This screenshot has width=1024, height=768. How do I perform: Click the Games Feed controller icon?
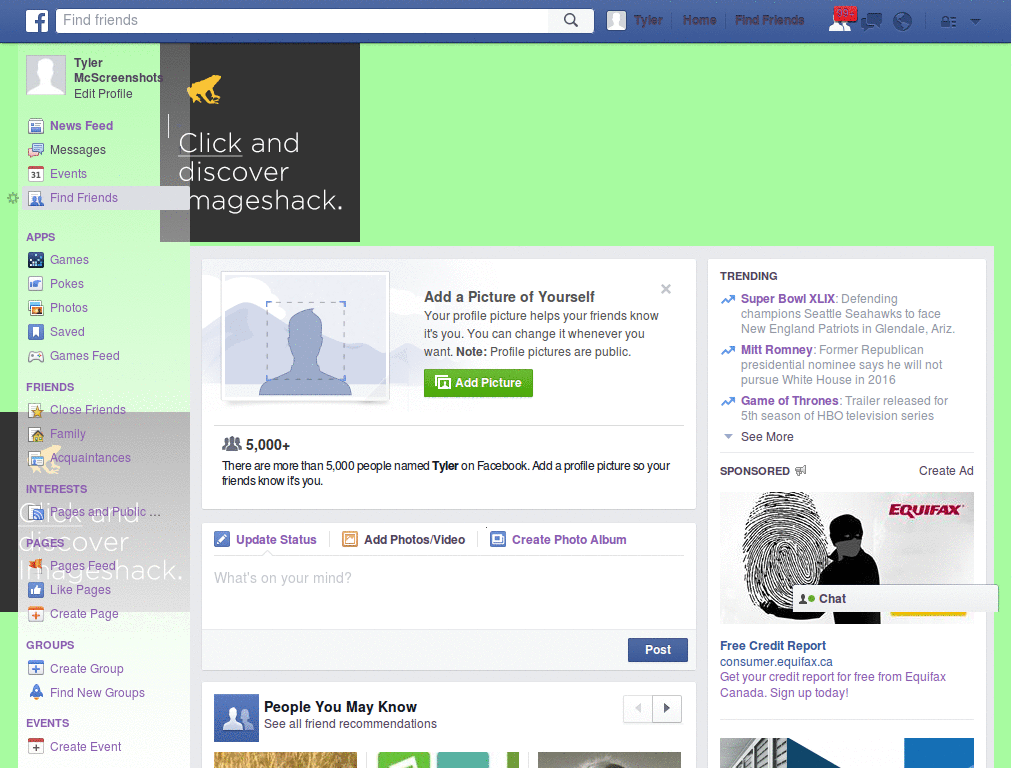tap(36, 356)
